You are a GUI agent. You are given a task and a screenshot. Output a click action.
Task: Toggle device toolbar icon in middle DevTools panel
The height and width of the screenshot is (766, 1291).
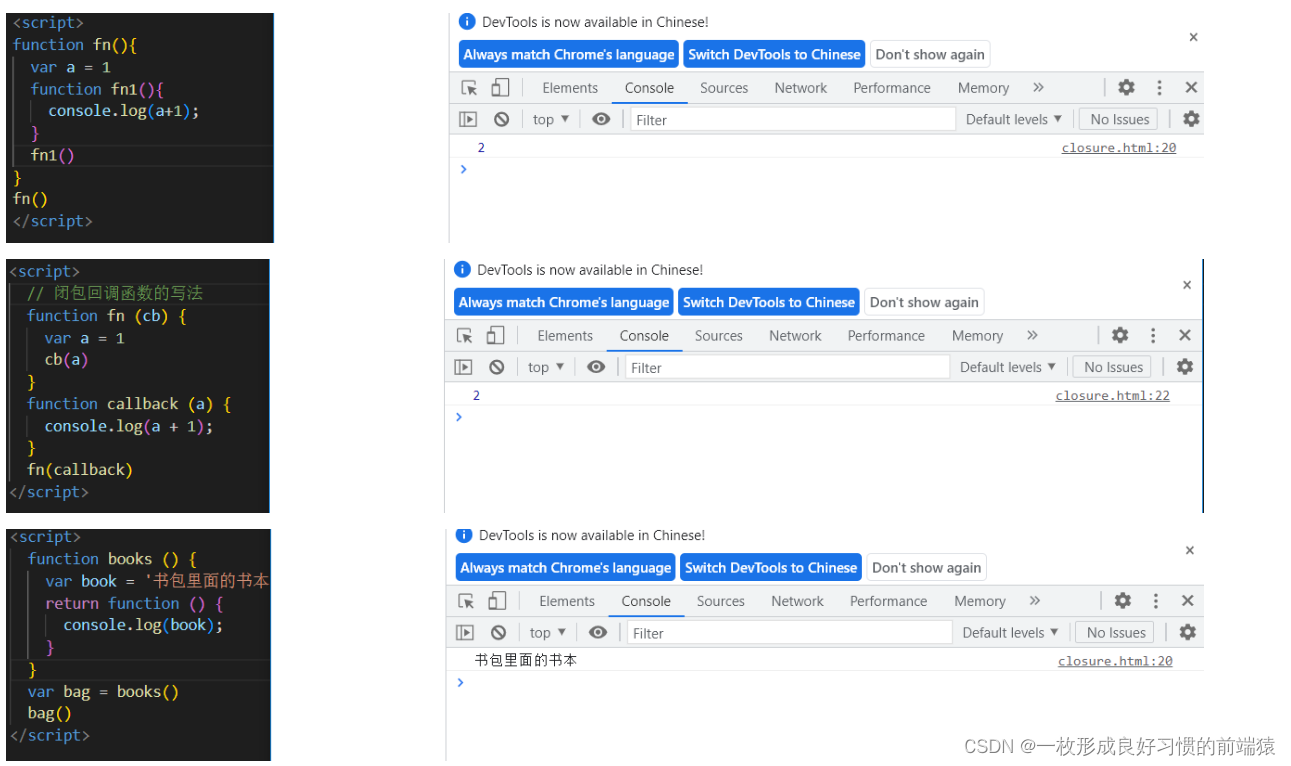click(x=495, y=336)
